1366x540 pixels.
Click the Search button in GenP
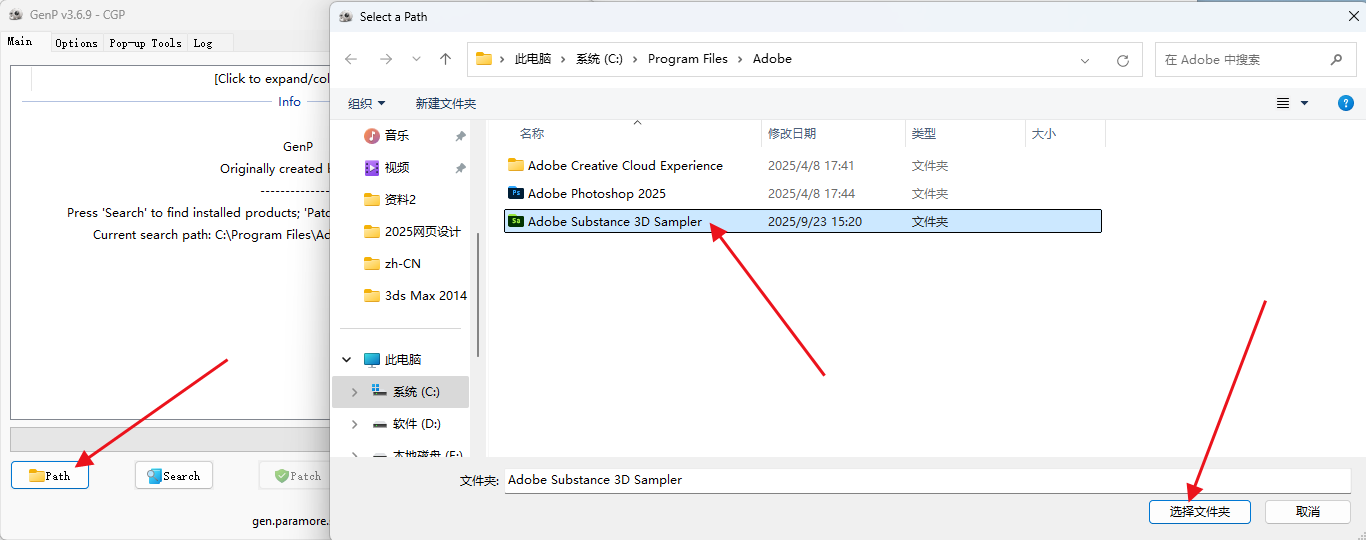[x=174, y=475]
